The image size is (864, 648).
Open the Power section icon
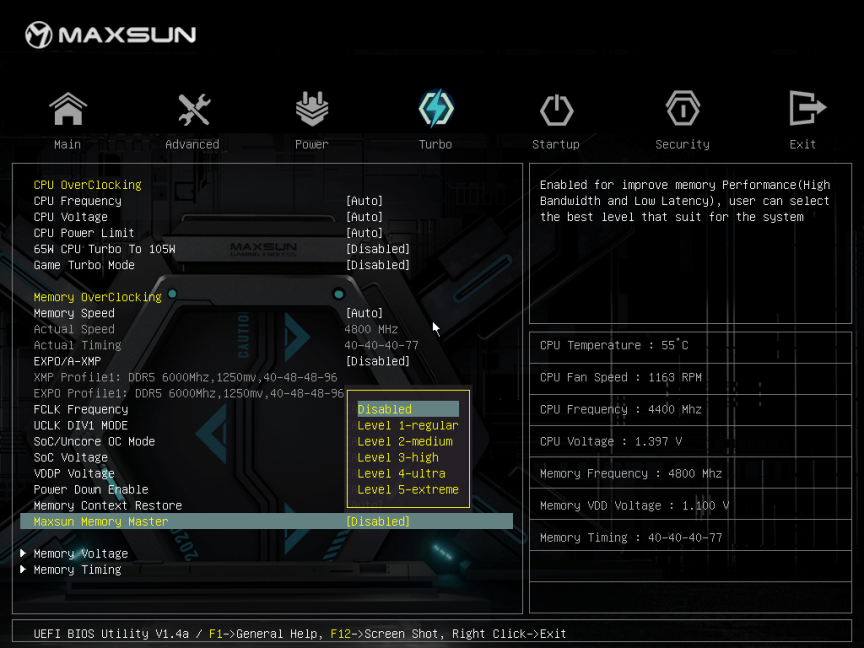312,110
